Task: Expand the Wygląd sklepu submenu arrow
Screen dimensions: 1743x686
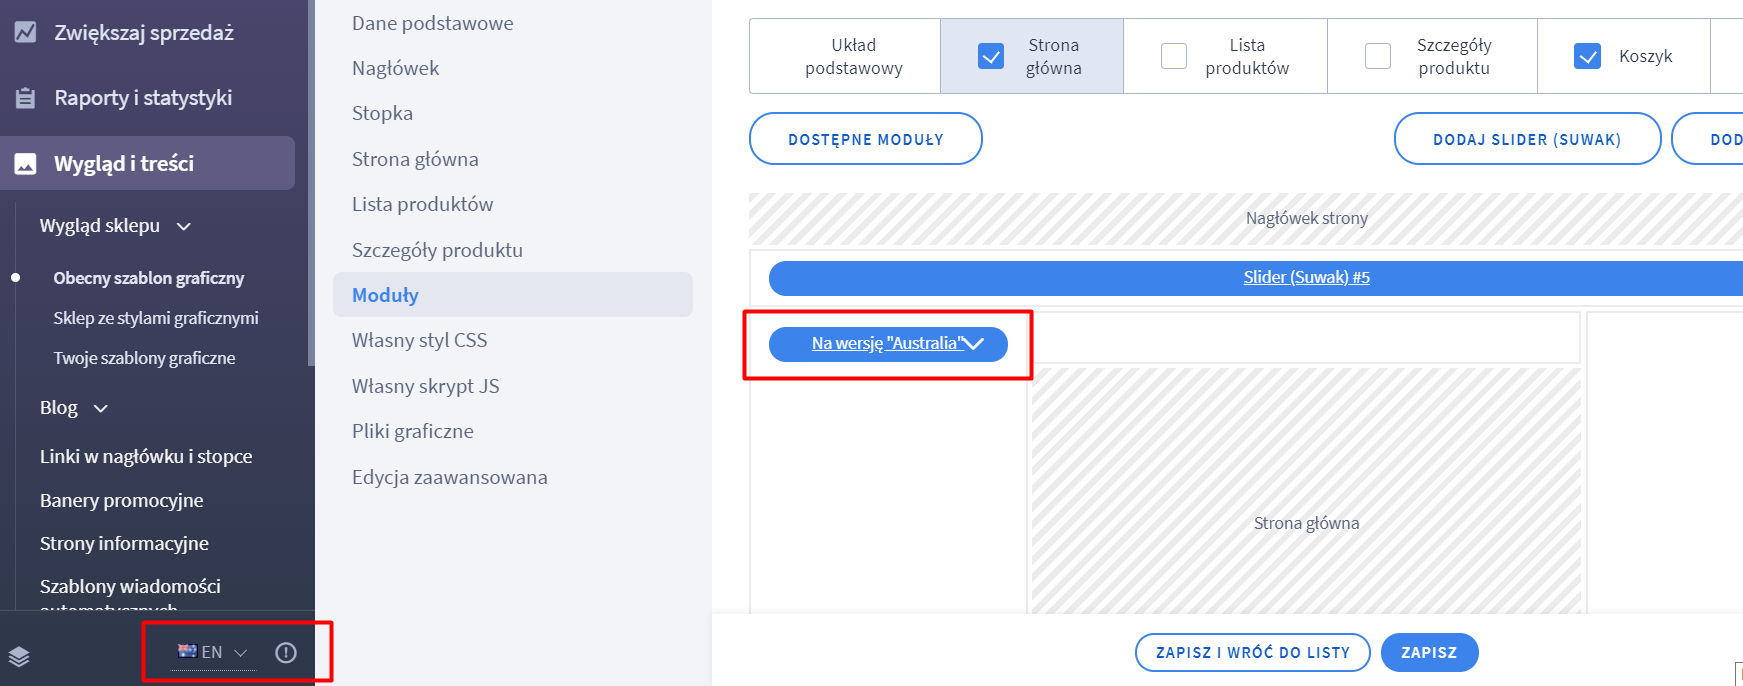Action: [x=184, y=226]
